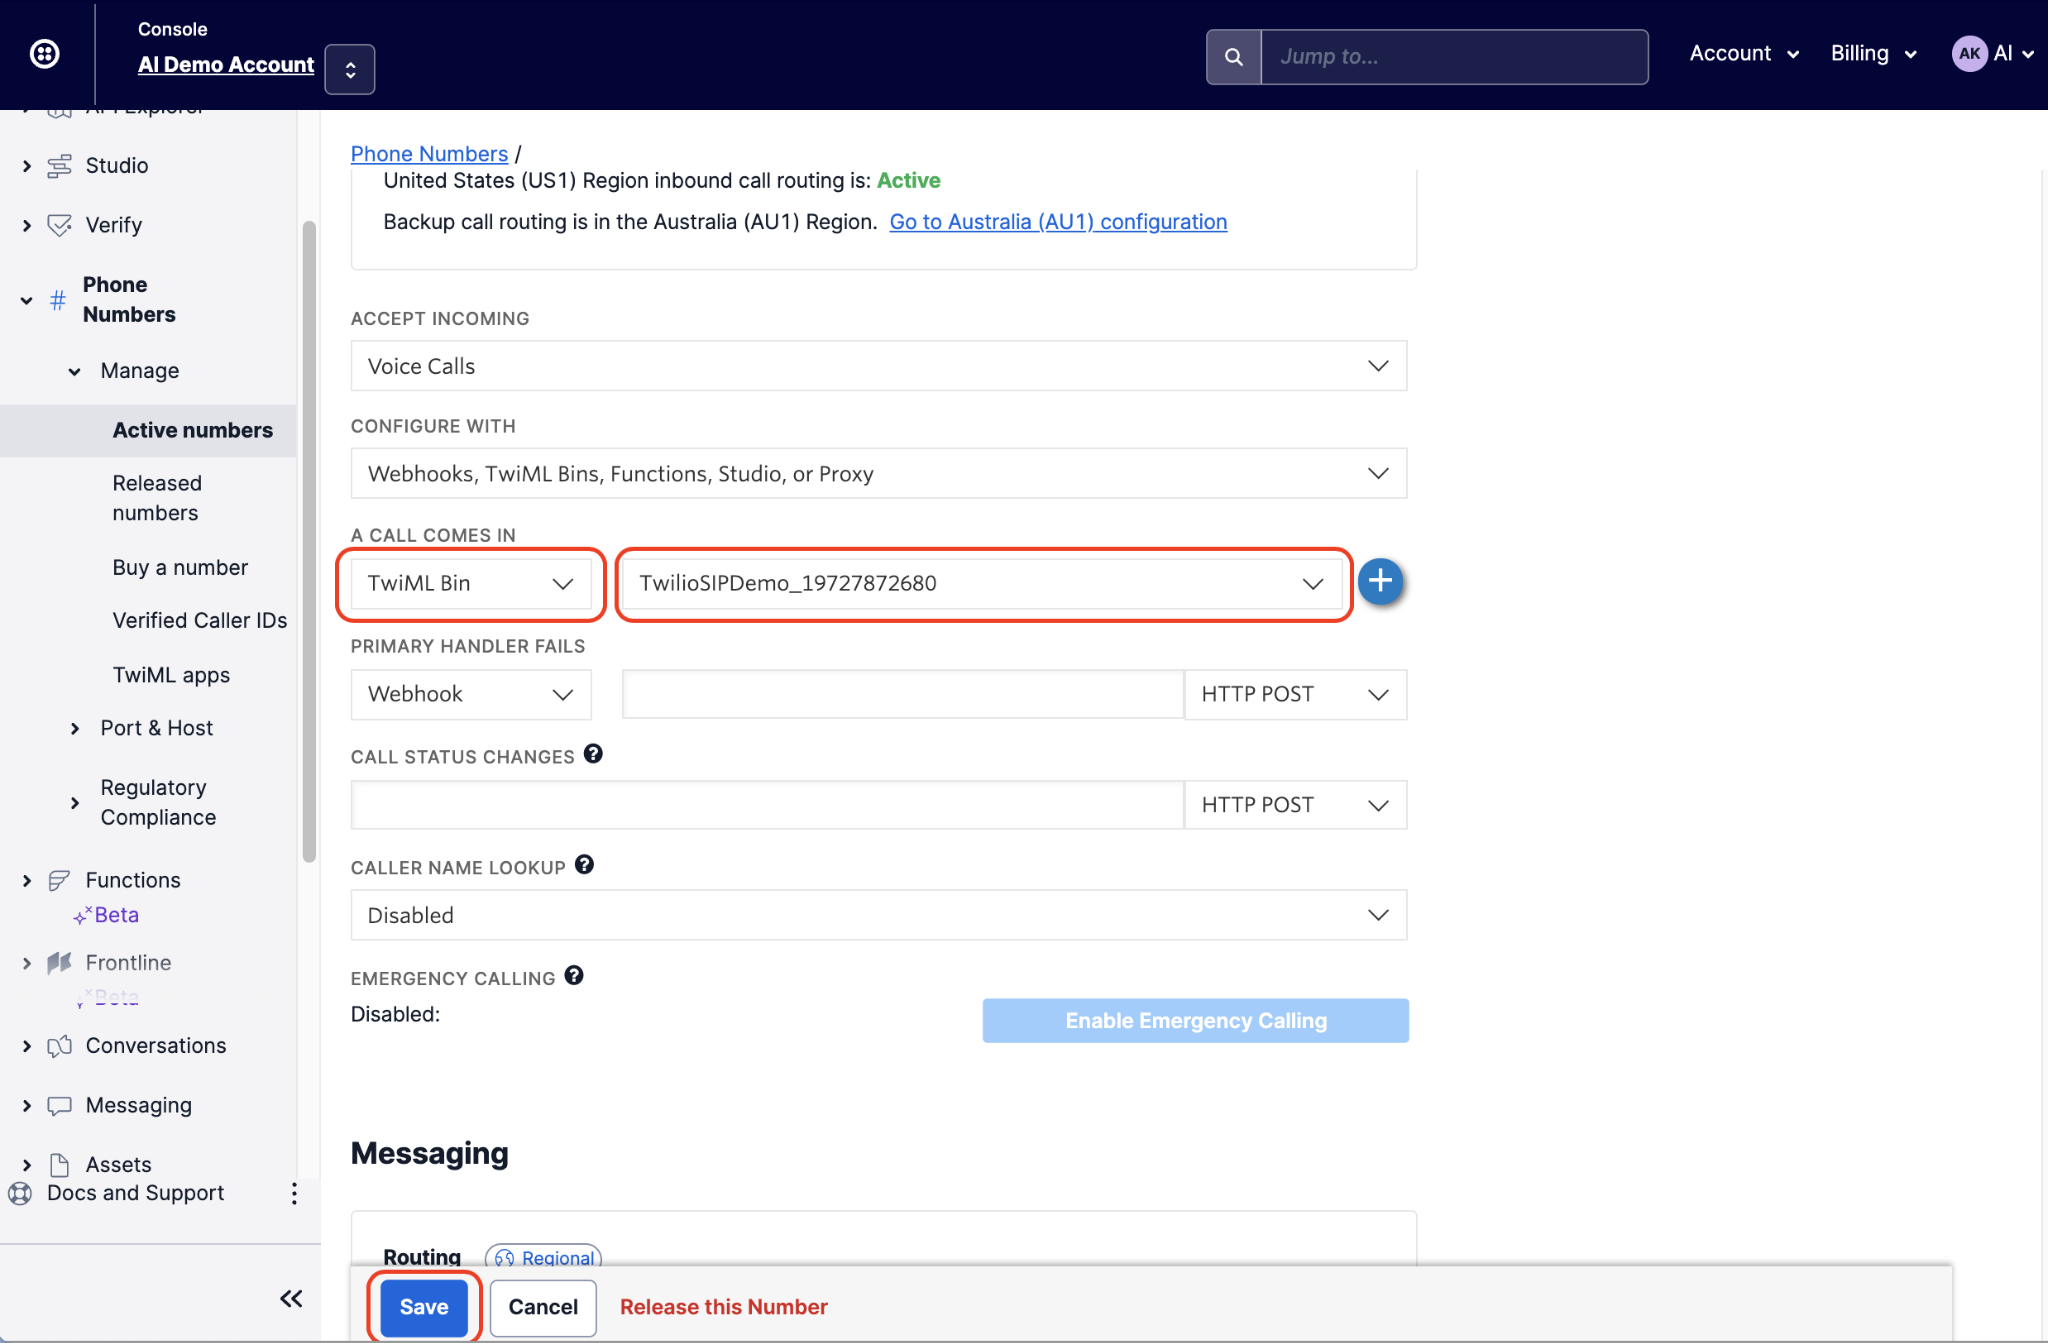Expand the Verify menu

27,226
